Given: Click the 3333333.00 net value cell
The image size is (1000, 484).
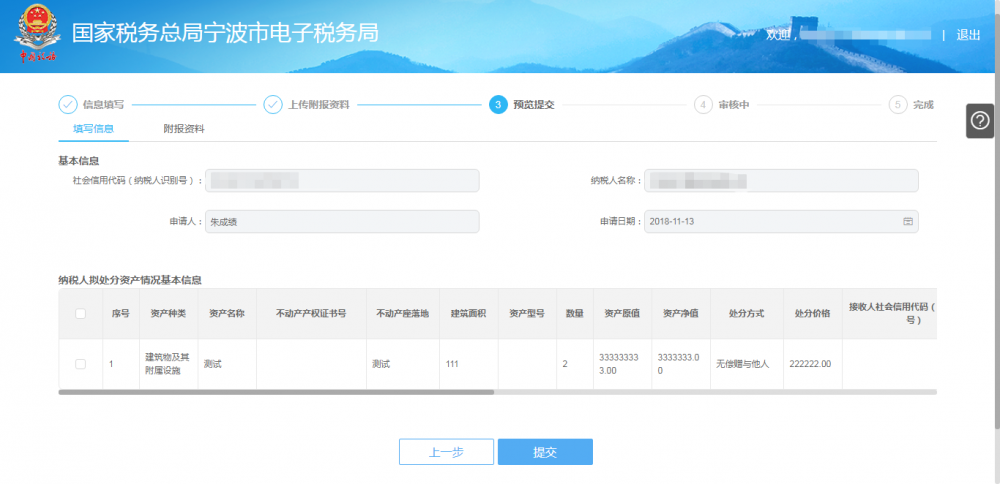Looking at the screenshot, I should [681, 364].
